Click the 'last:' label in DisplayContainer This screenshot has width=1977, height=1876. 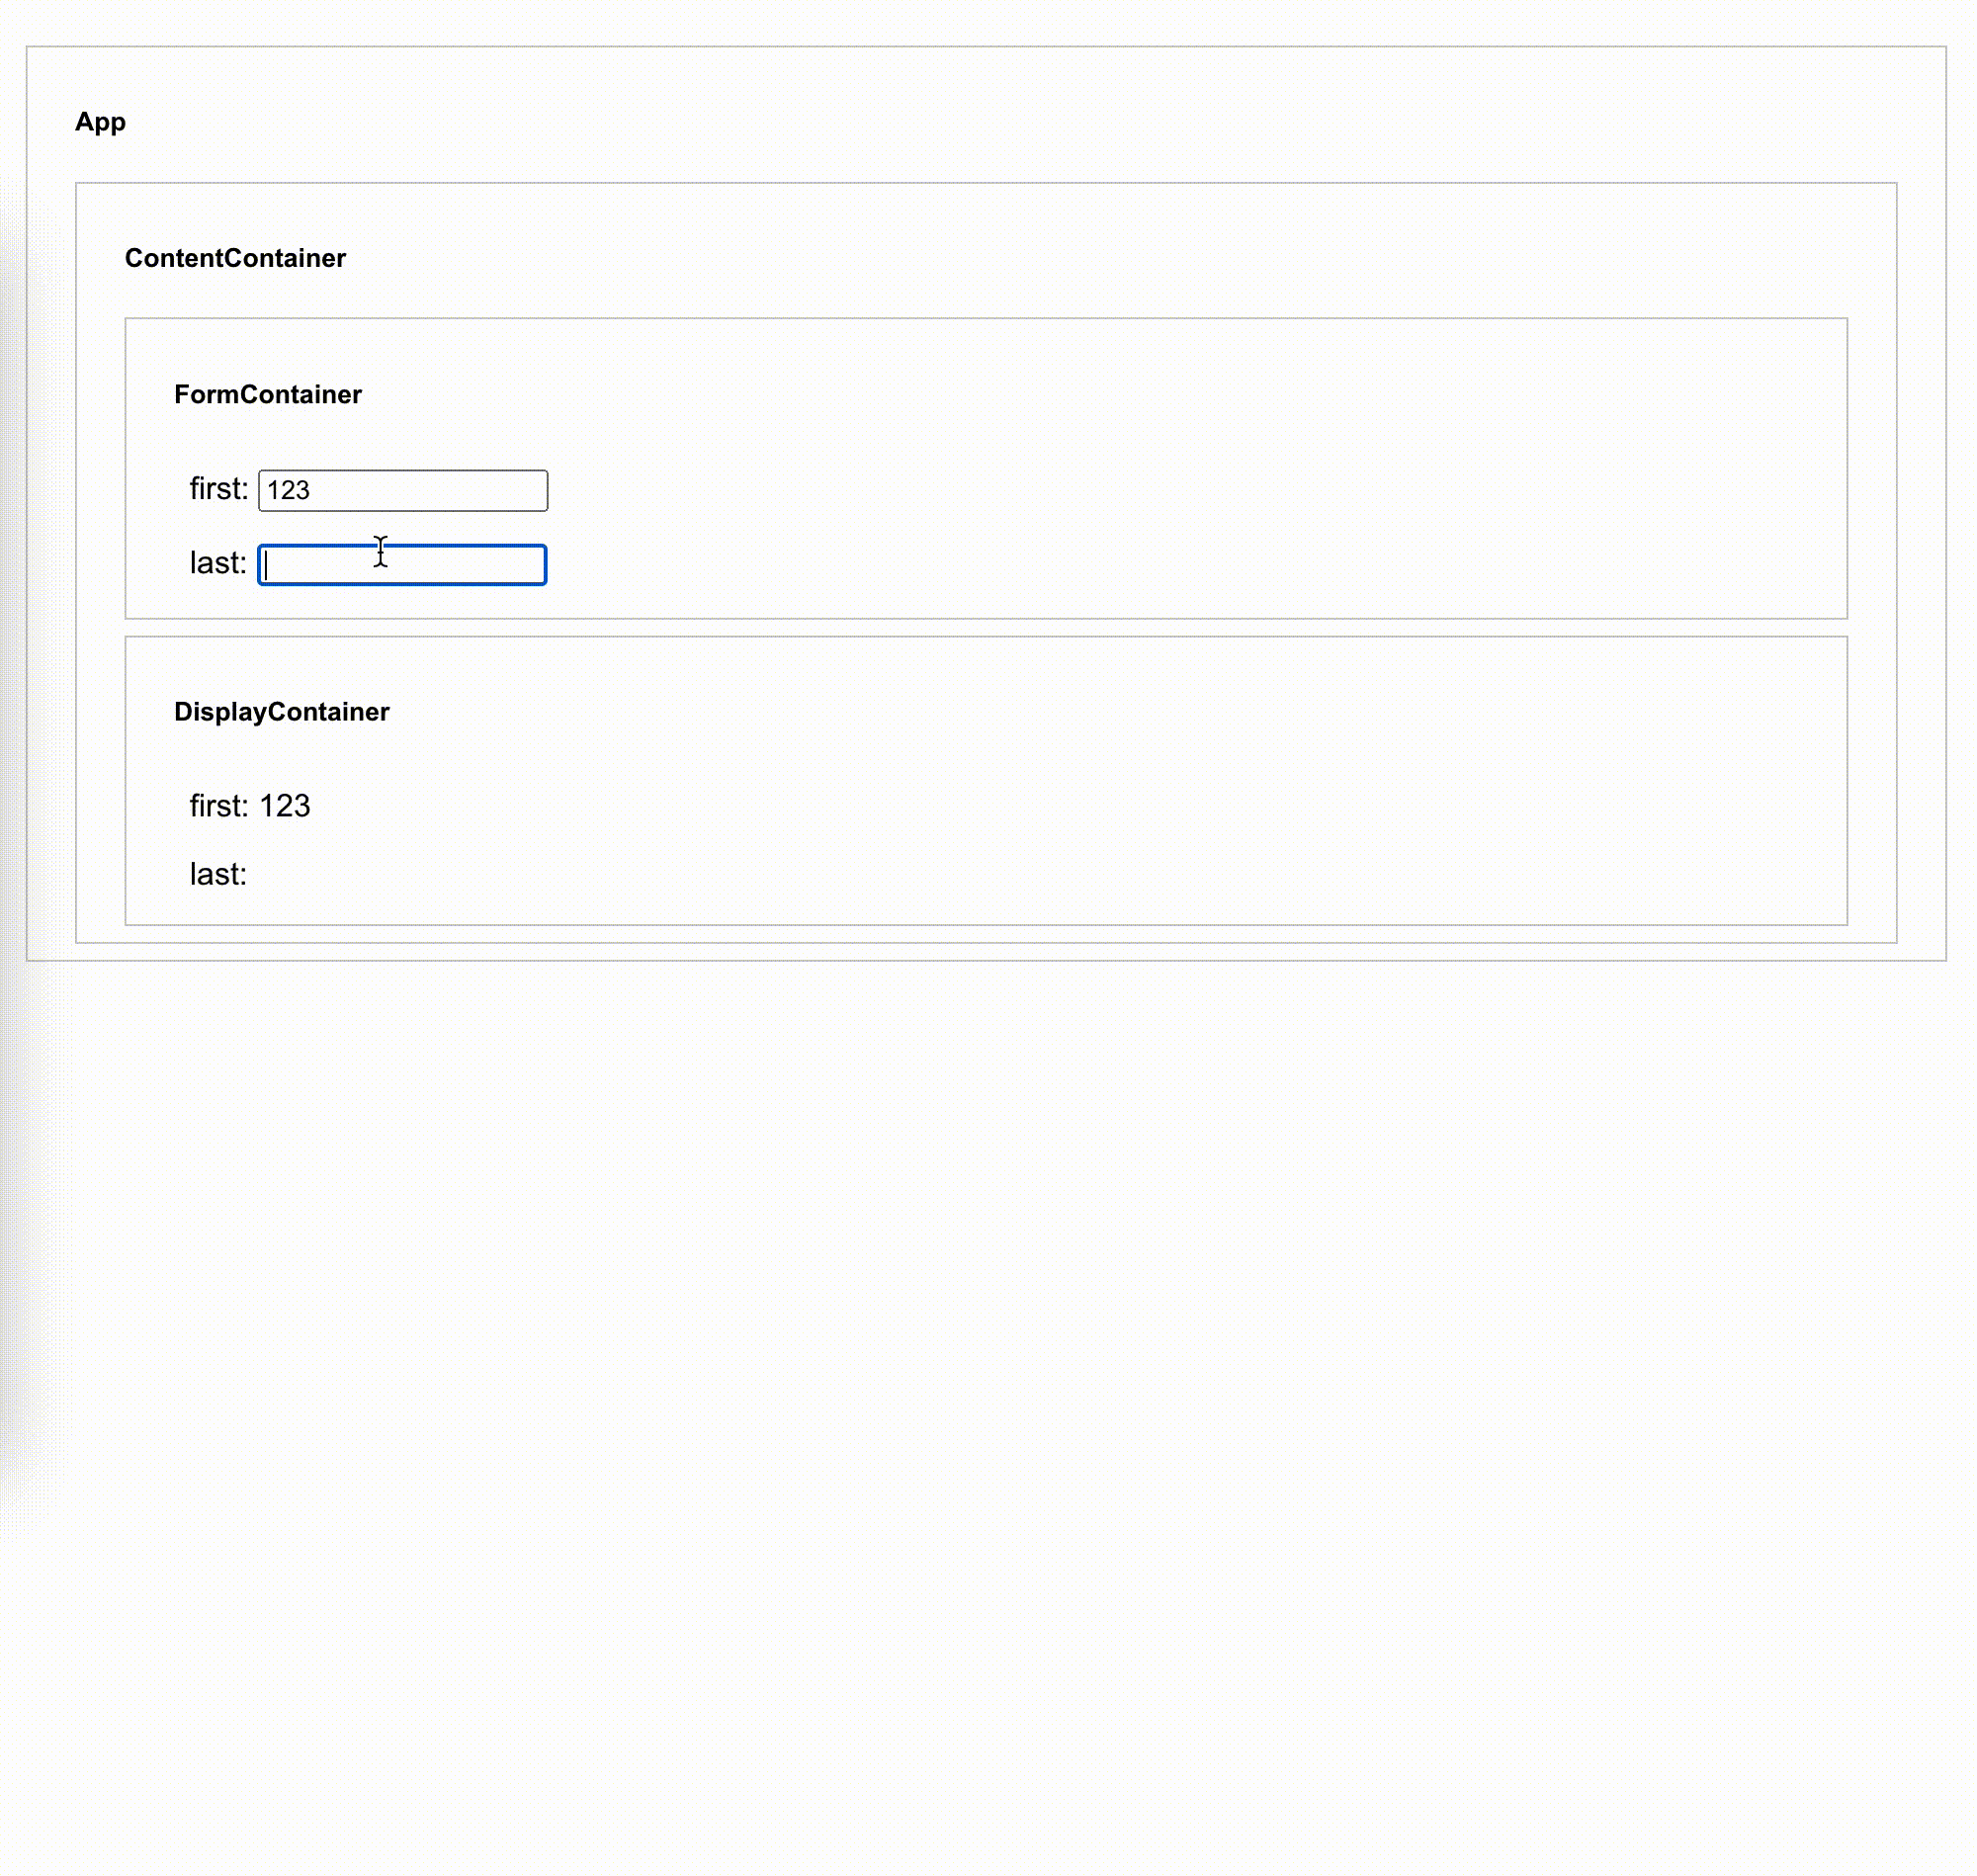[x=217, y=874]
